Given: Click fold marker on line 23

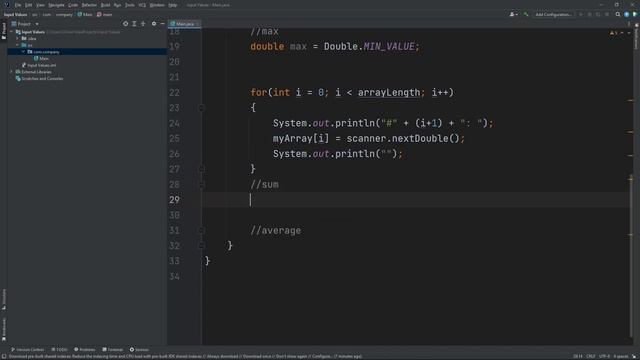Looking at the screenshot, I should [201, 108].
